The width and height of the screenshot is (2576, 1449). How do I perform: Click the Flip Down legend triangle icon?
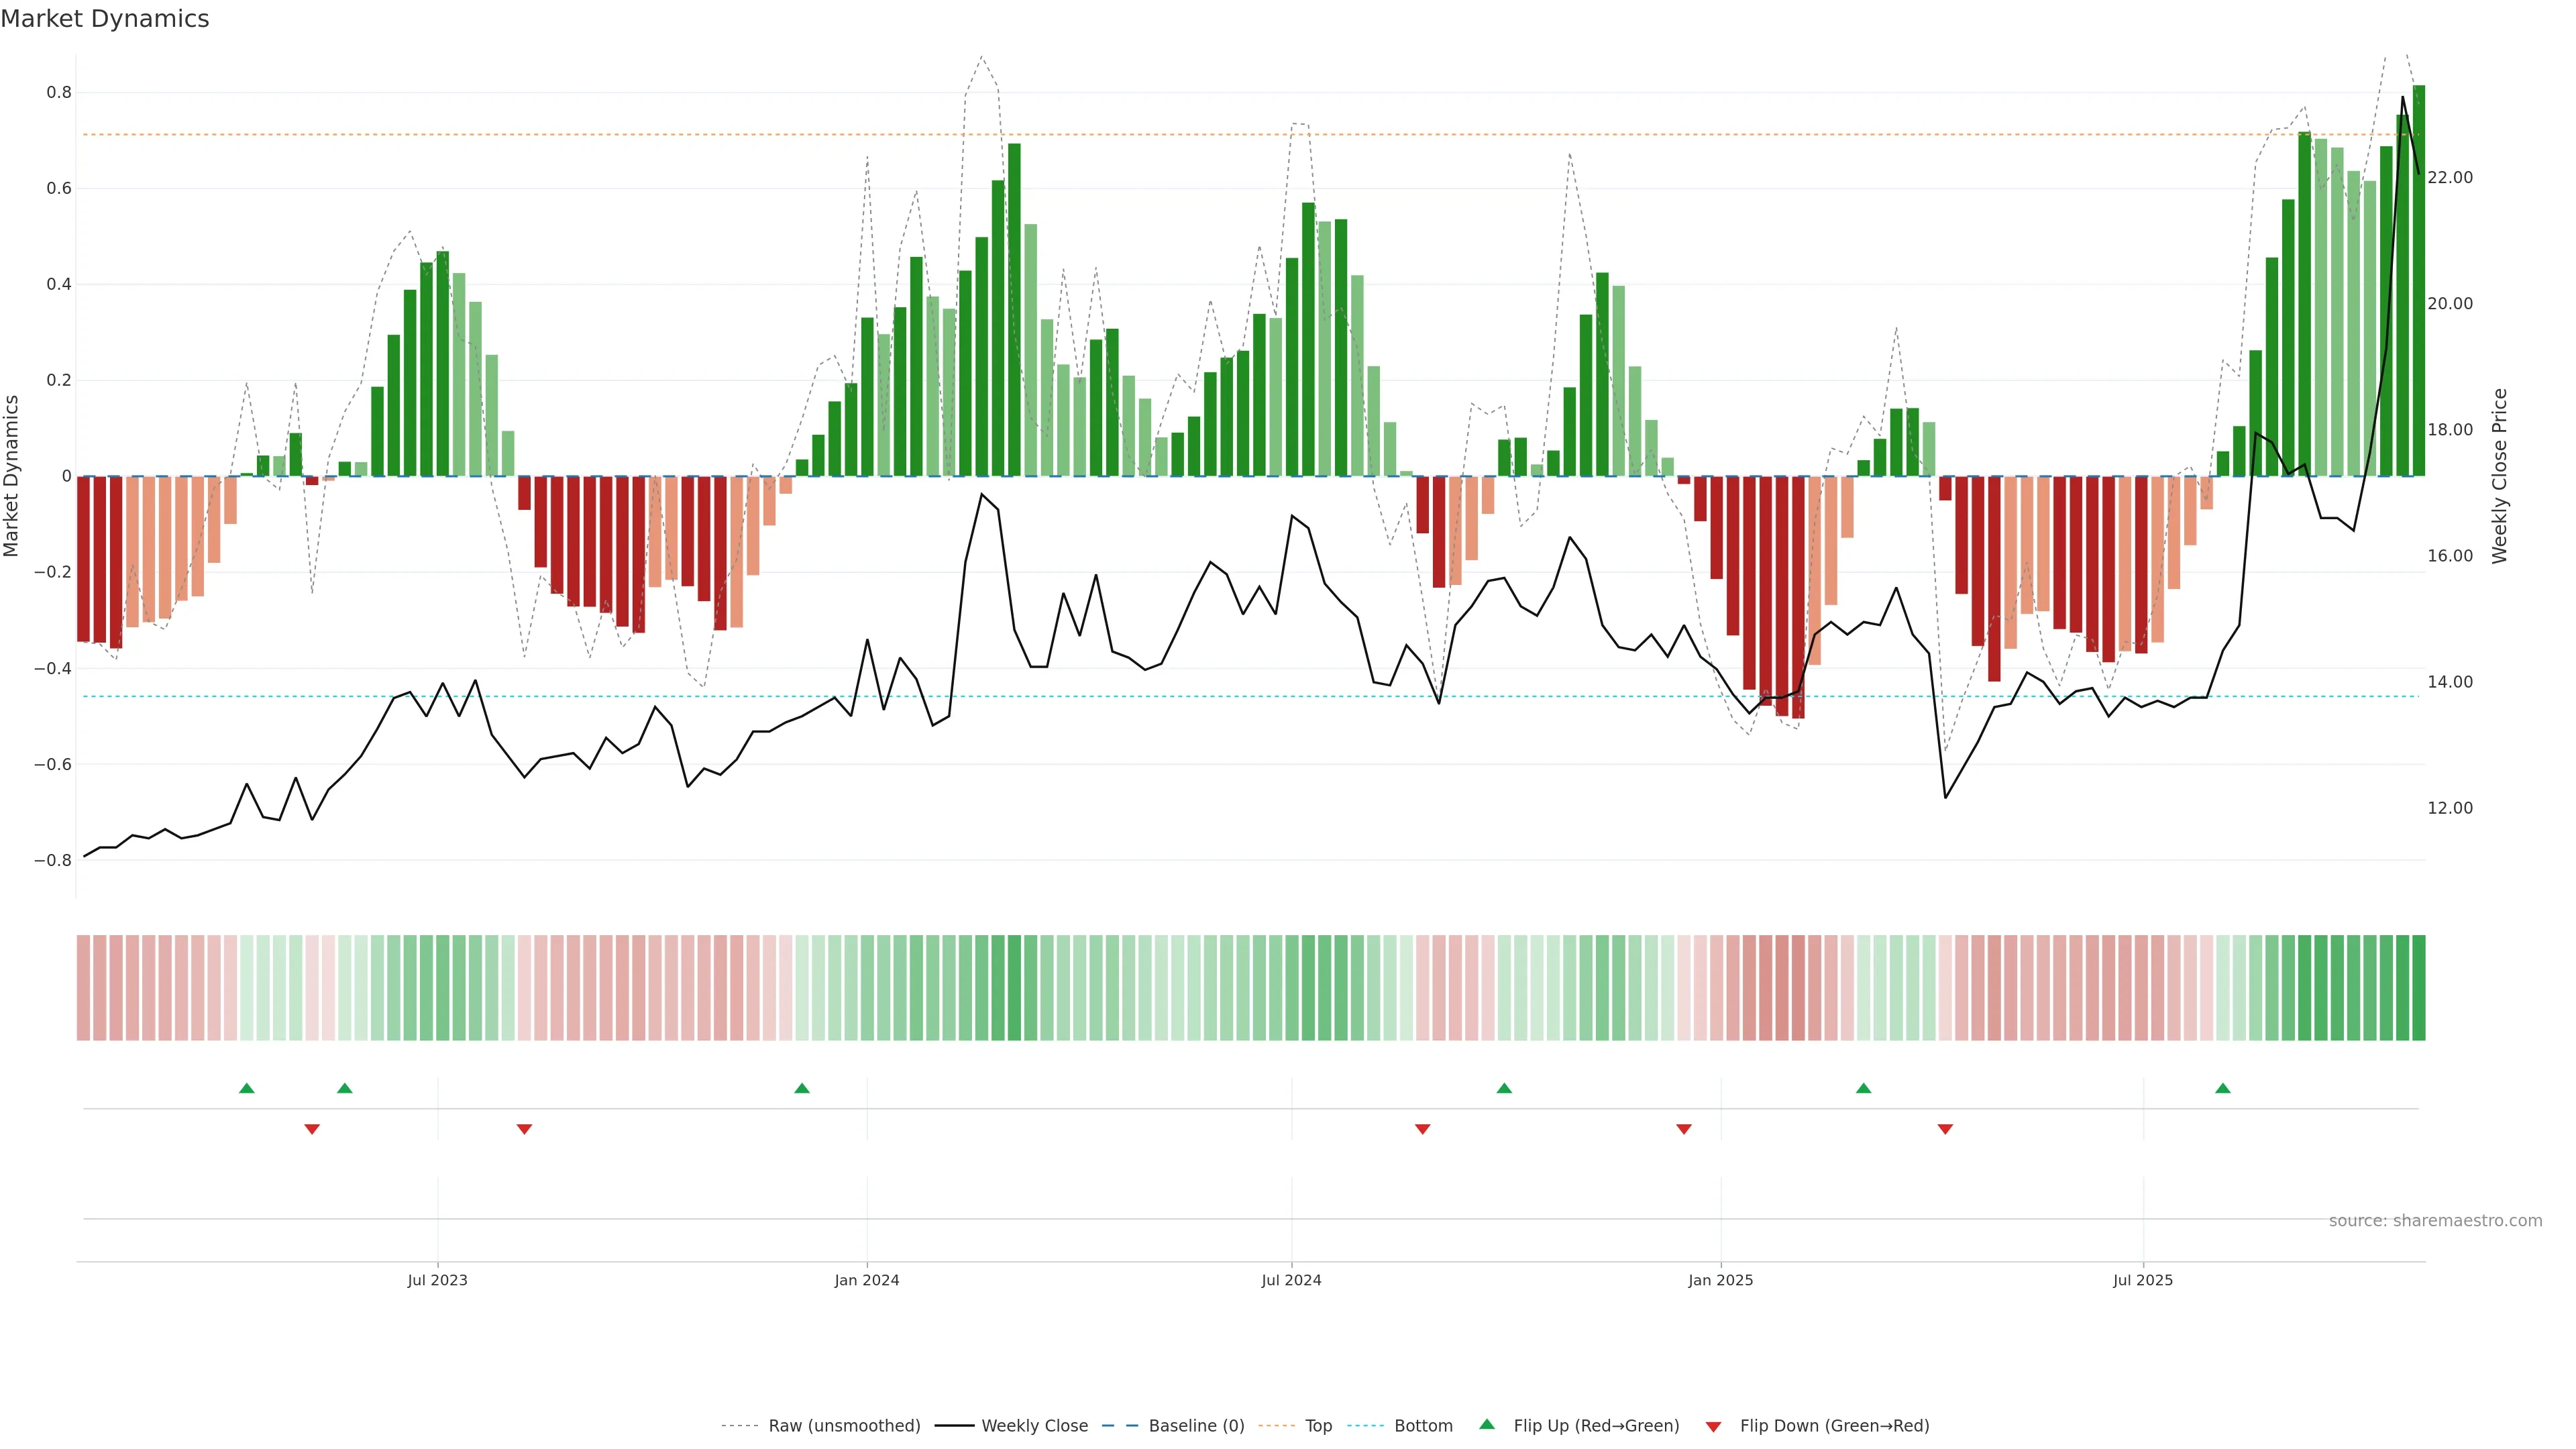click(1713, 1427)
